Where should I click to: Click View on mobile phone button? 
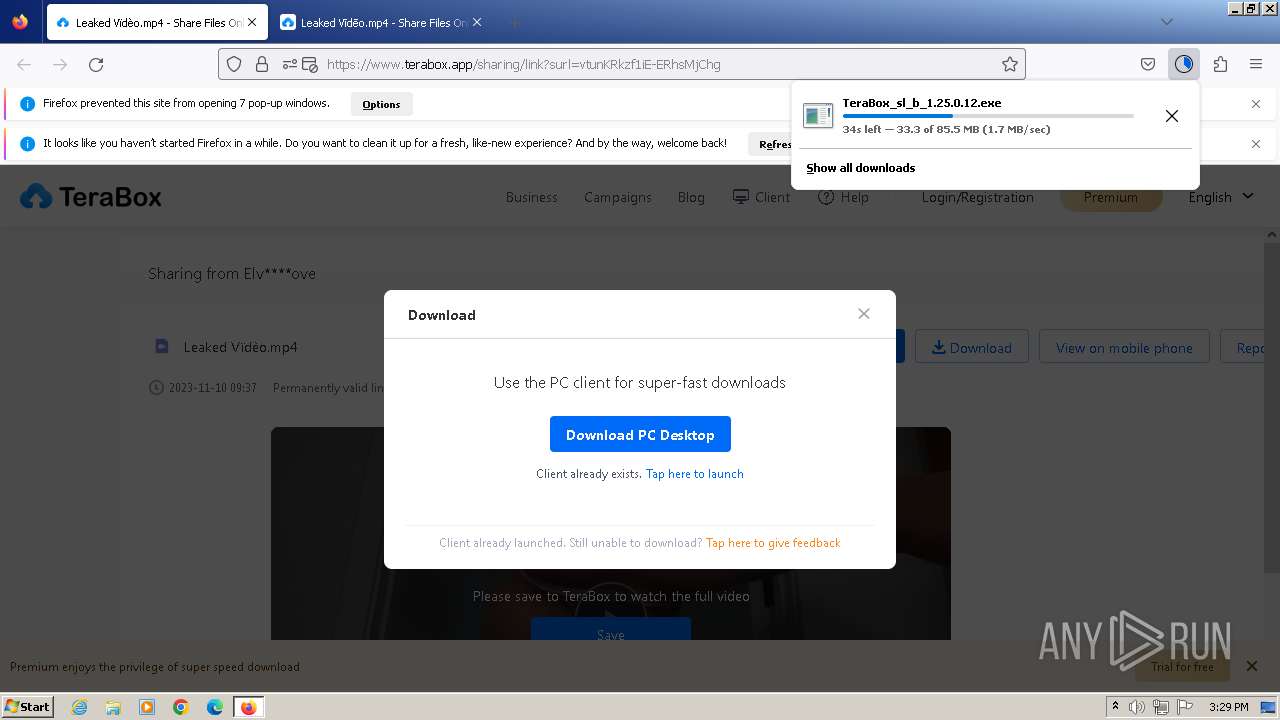coord(1124,347)
